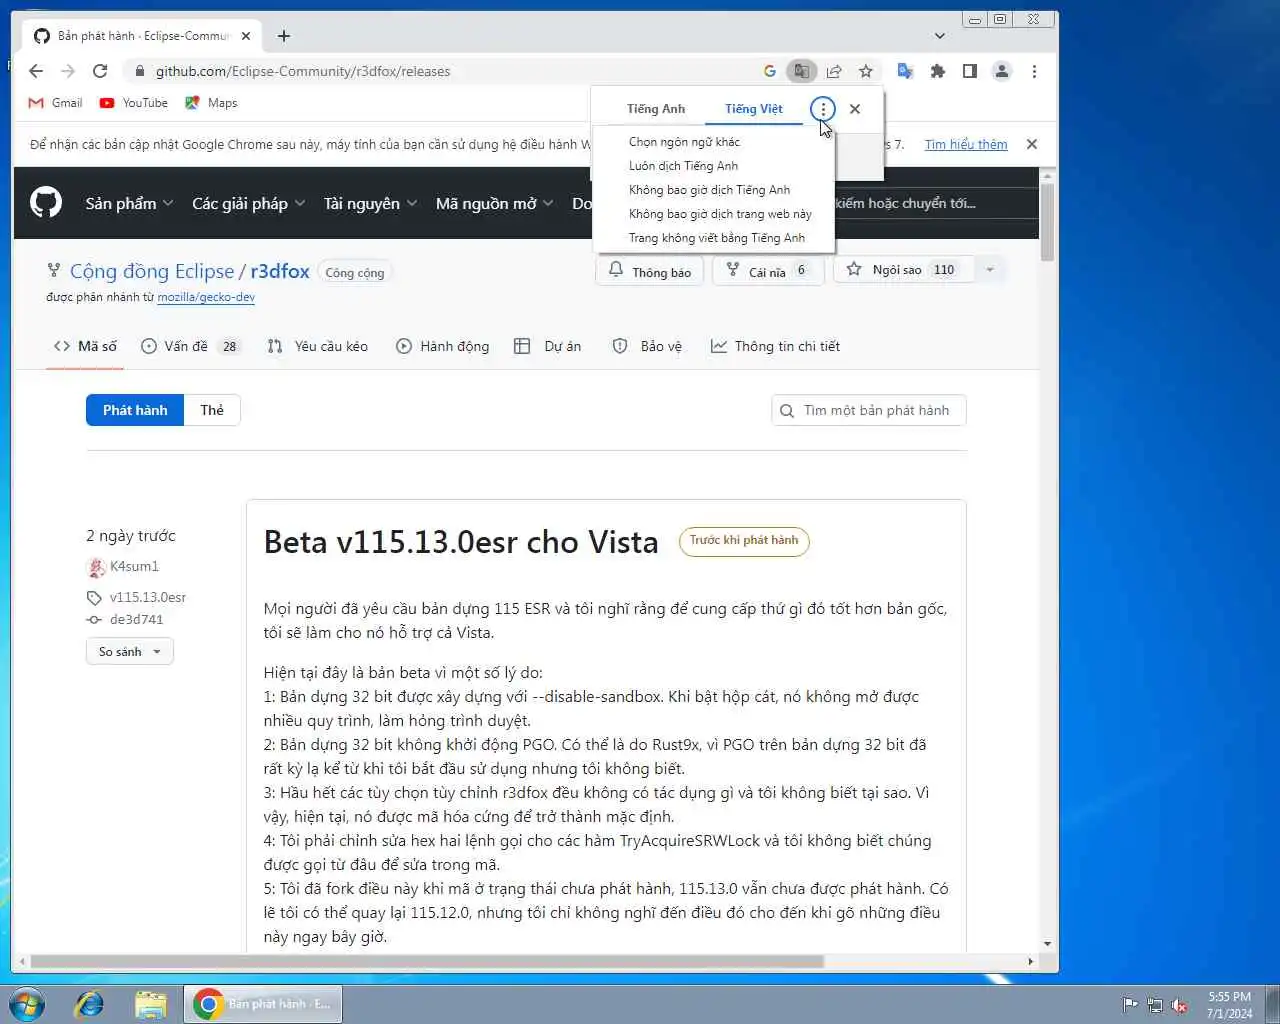Viewport: 1280px width, 1024px height.
Task: Open the Chrome profile avatar
Action: (x=1001, y=71)
